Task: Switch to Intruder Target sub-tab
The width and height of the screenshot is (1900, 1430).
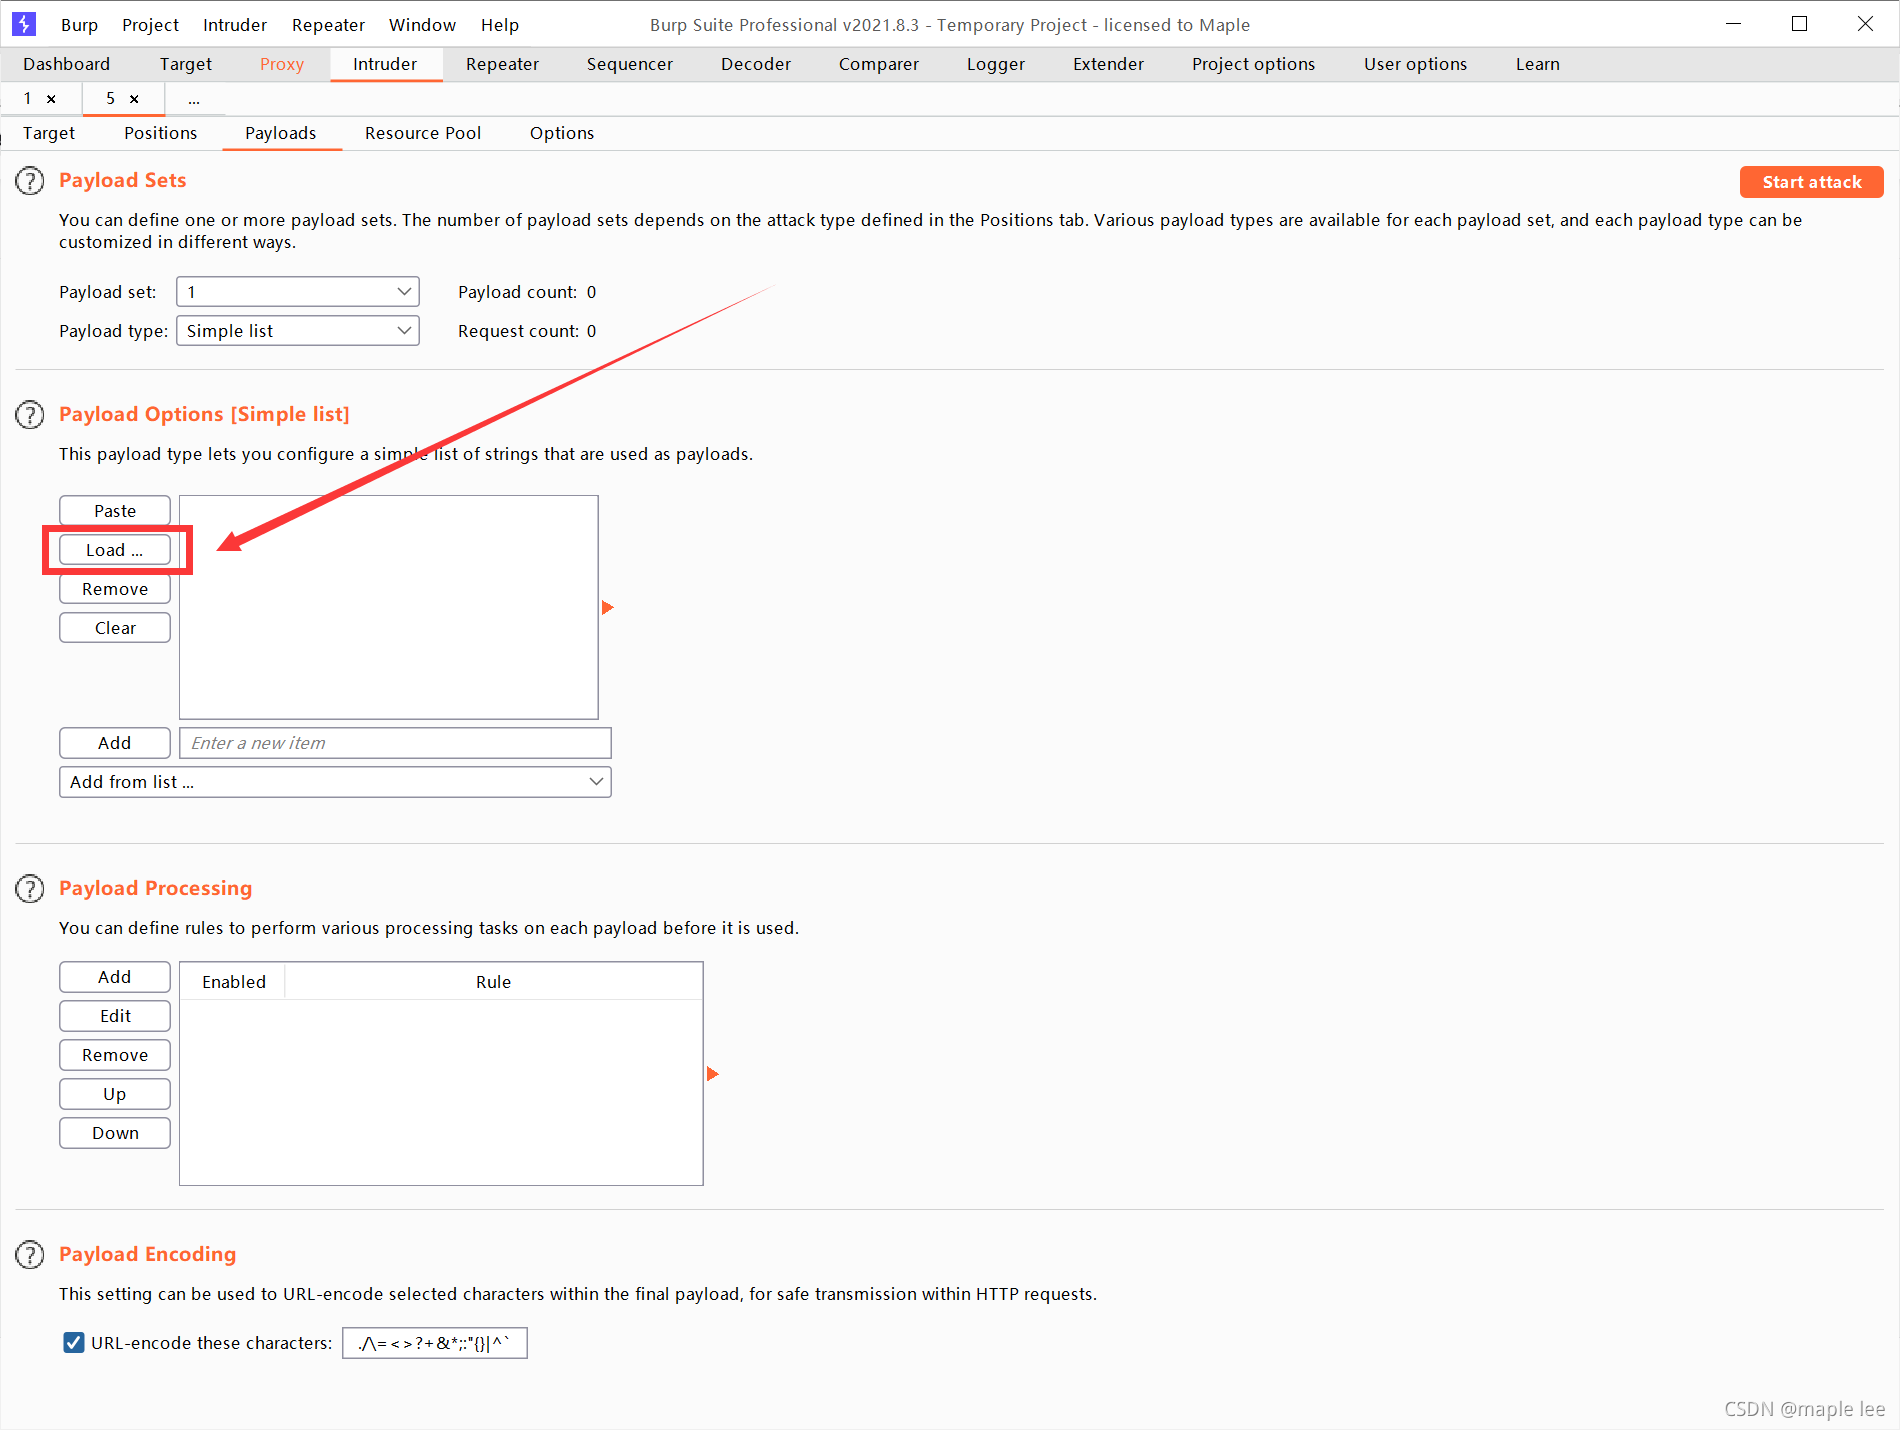Action: (x=49, y=133)
